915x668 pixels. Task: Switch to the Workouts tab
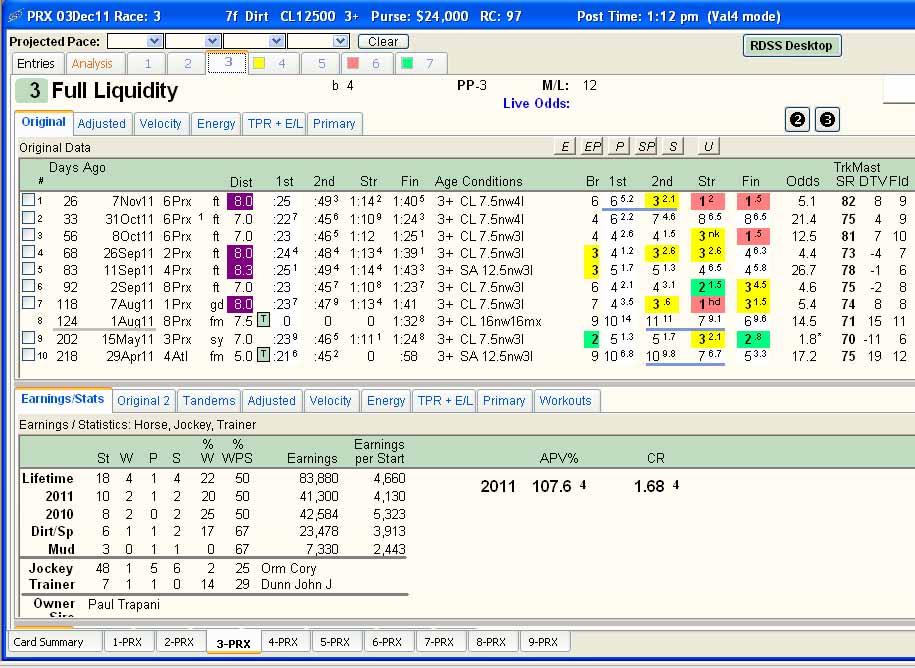point(565,401)
